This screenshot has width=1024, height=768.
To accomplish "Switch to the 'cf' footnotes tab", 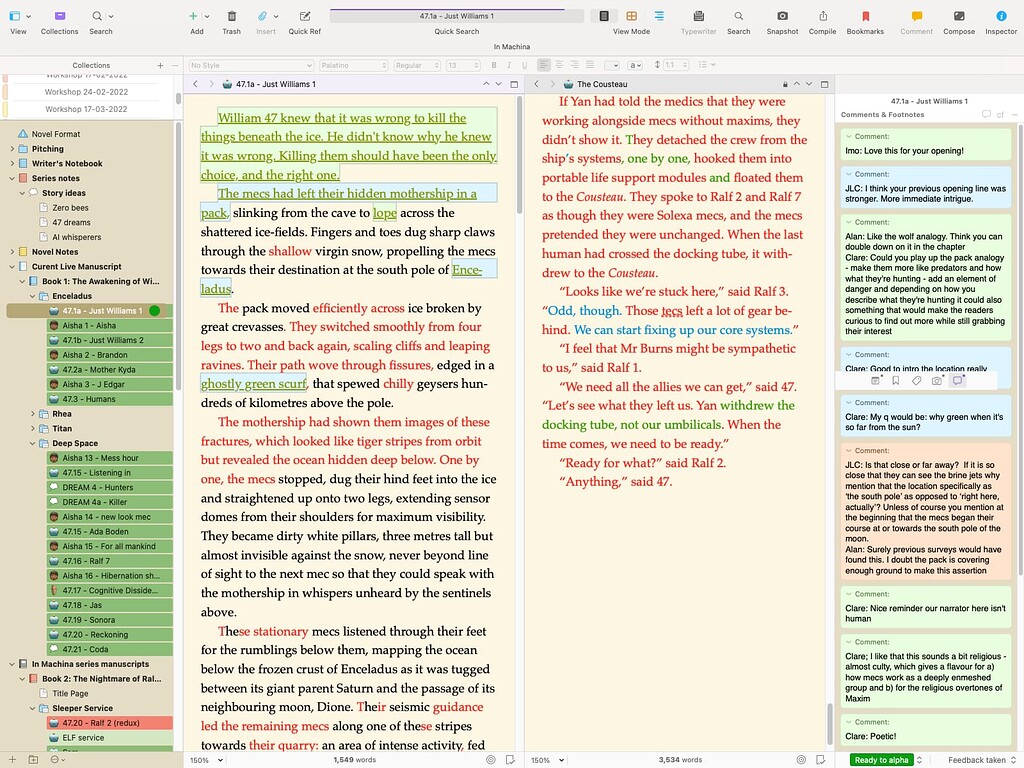I will pos(1000,114).
